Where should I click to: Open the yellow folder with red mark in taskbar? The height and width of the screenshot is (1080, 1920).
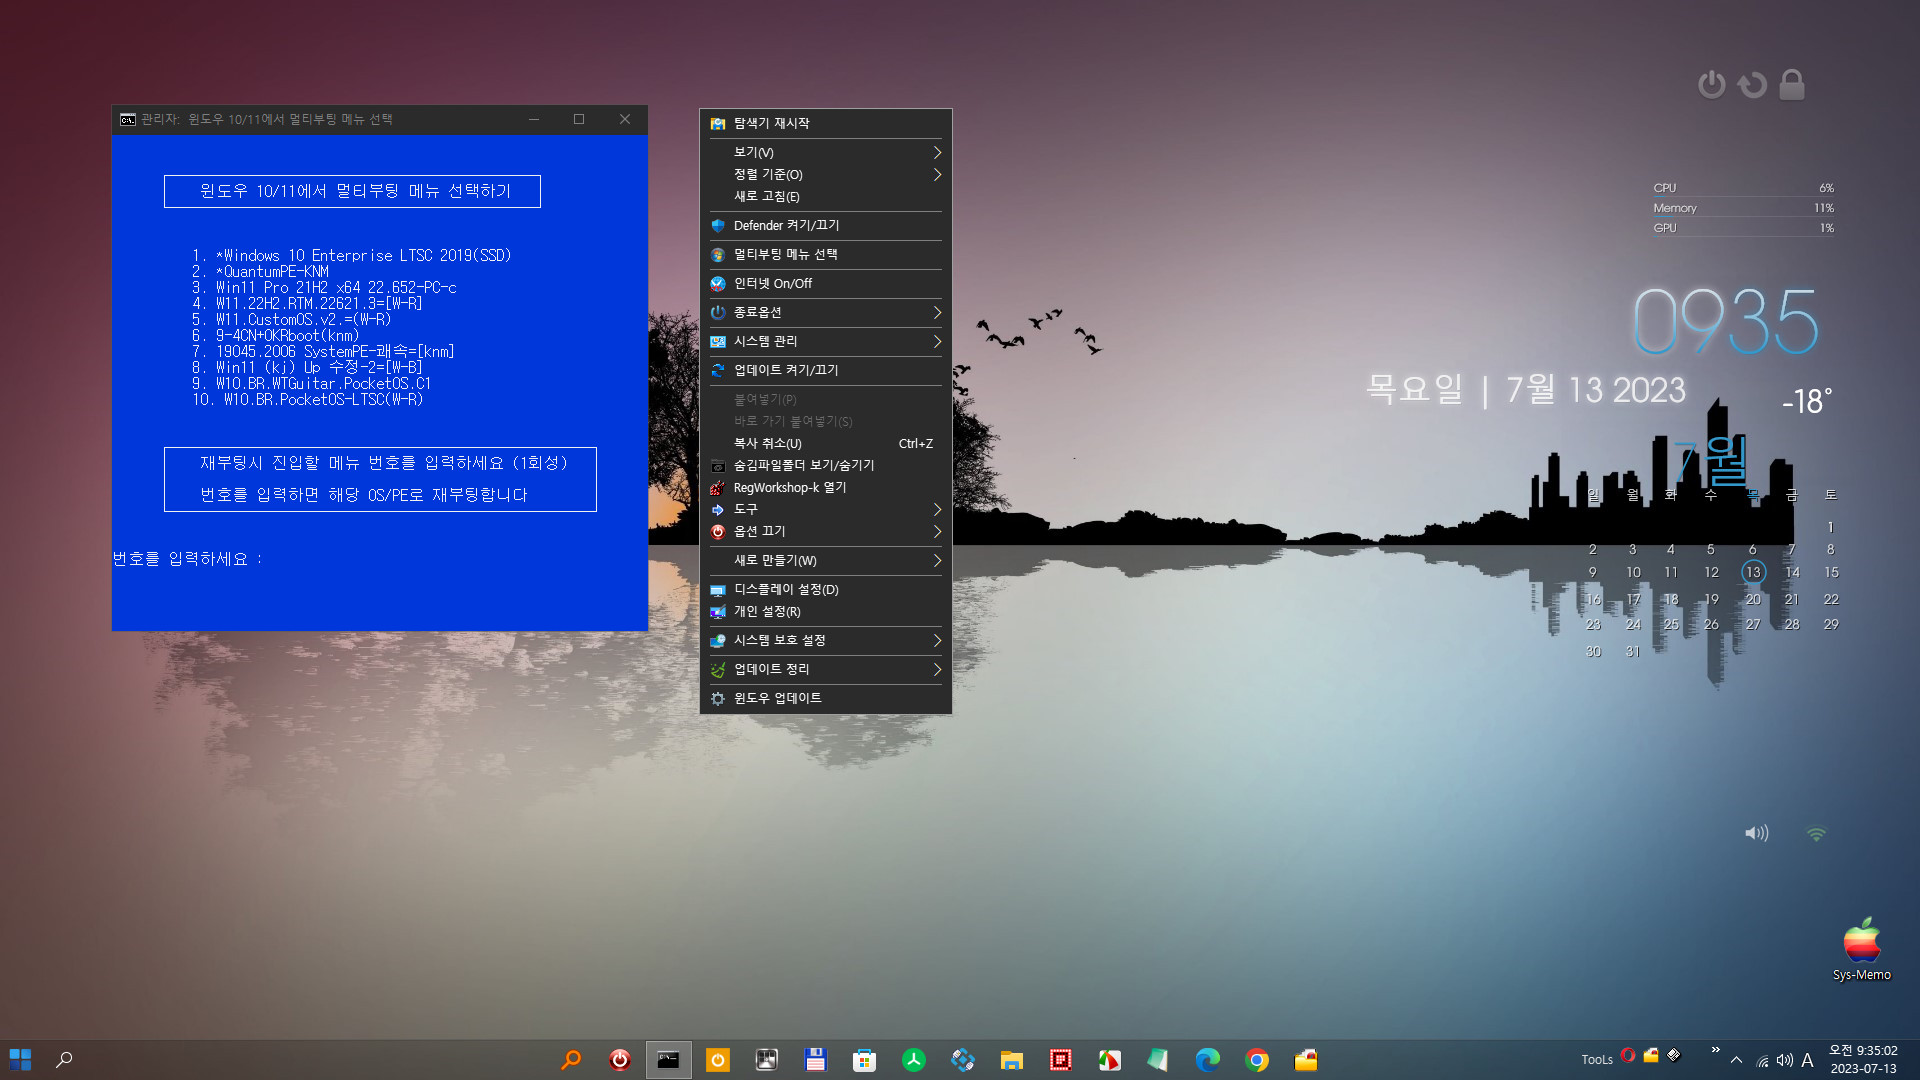pyautogui.click(x=1306, y=1060)
